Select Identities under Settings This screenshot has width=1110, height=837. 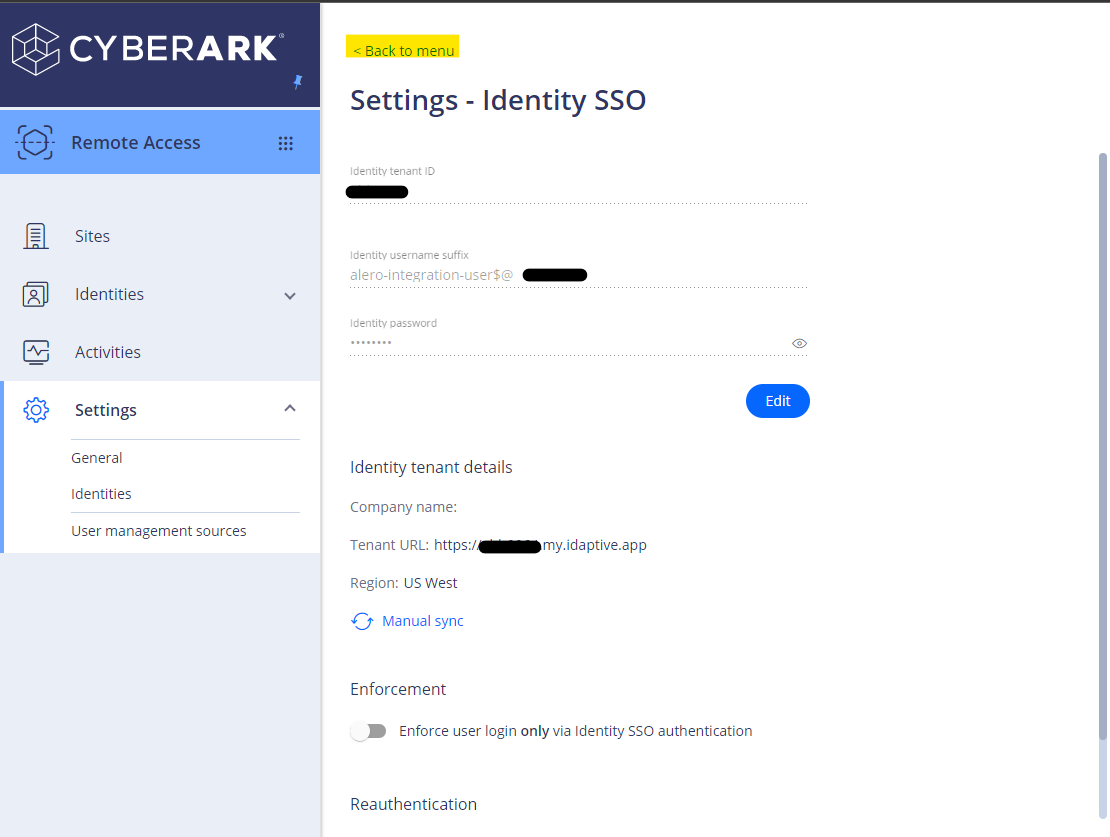pyautogui.click(x=101, y=493)
